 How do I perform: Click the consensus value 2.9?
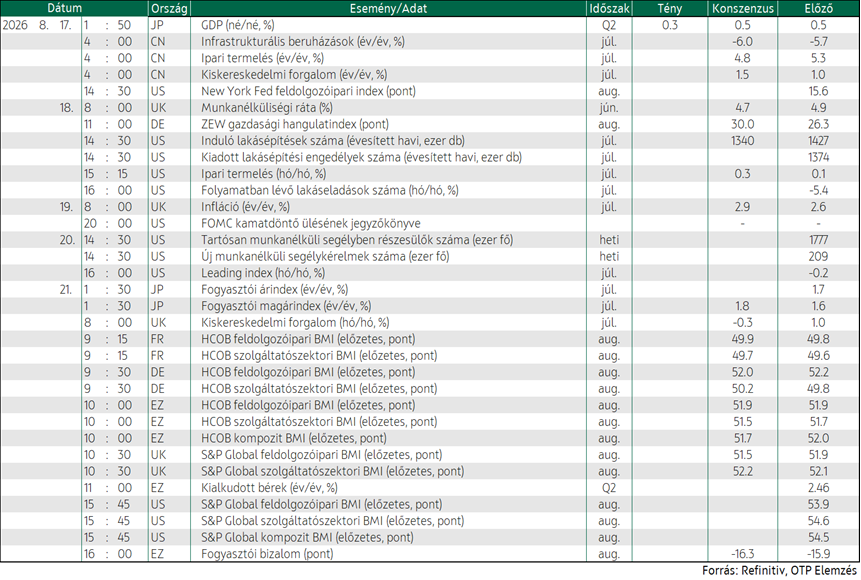click(x=742, y=207)
